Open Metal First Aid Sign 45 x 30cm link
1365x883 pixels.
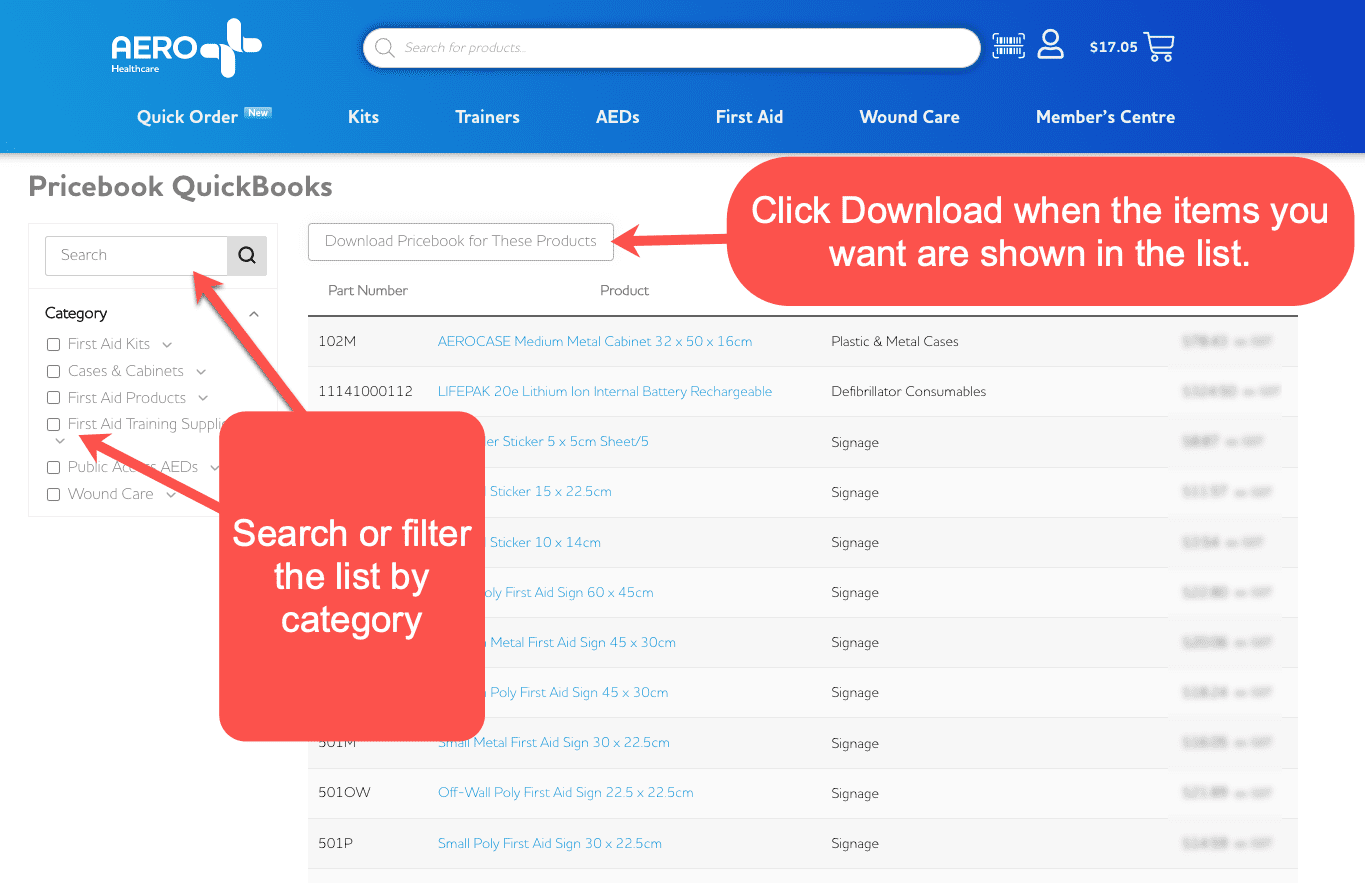pyautogui.click(x=580, y=642)
